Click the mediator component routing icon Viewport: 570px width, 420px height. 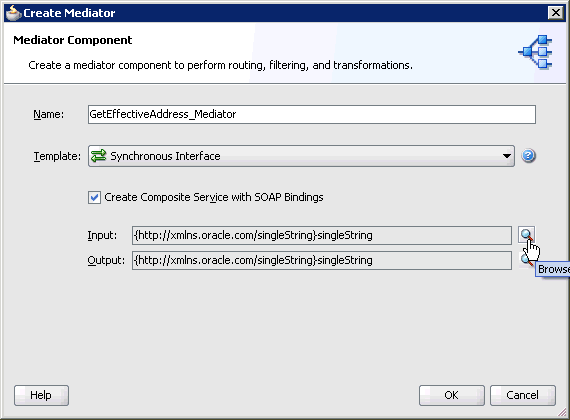[x=536, y=52]
